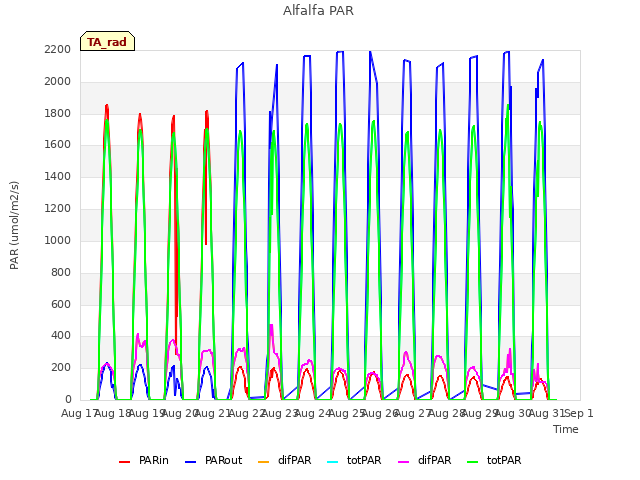Click the Aug 28 x-axis date label
Image resolution: width=640 pixels, height=480 pixels.
(446, 413)
